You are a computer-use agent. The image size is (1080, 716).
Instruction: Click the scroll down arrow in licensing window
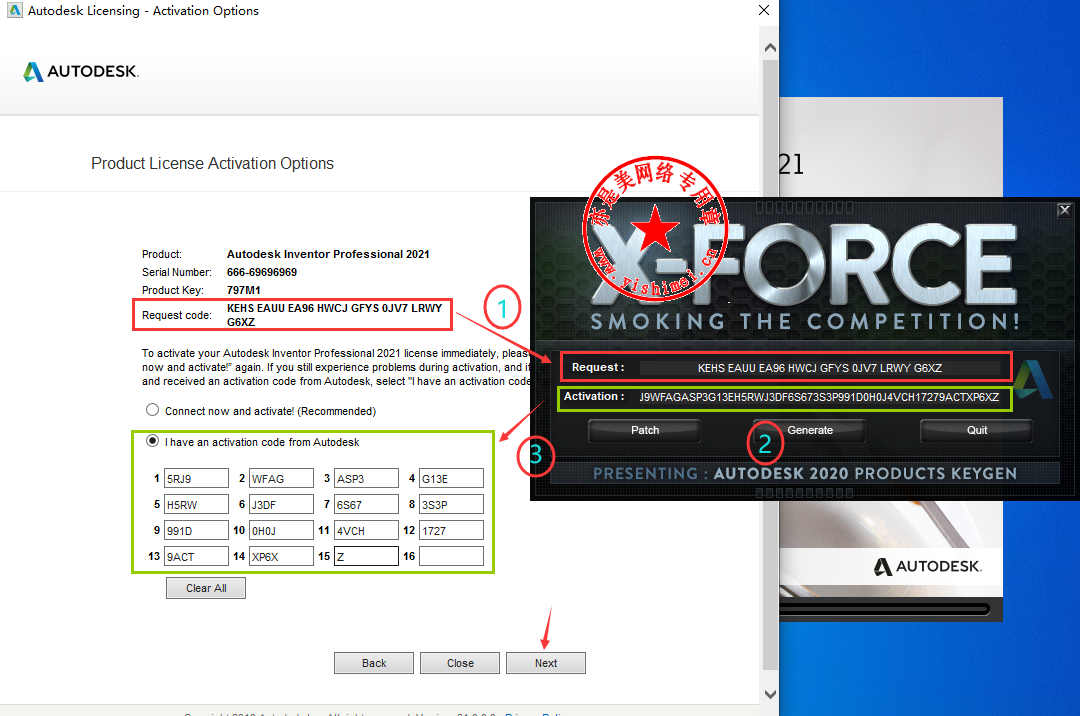click(770, 694)
